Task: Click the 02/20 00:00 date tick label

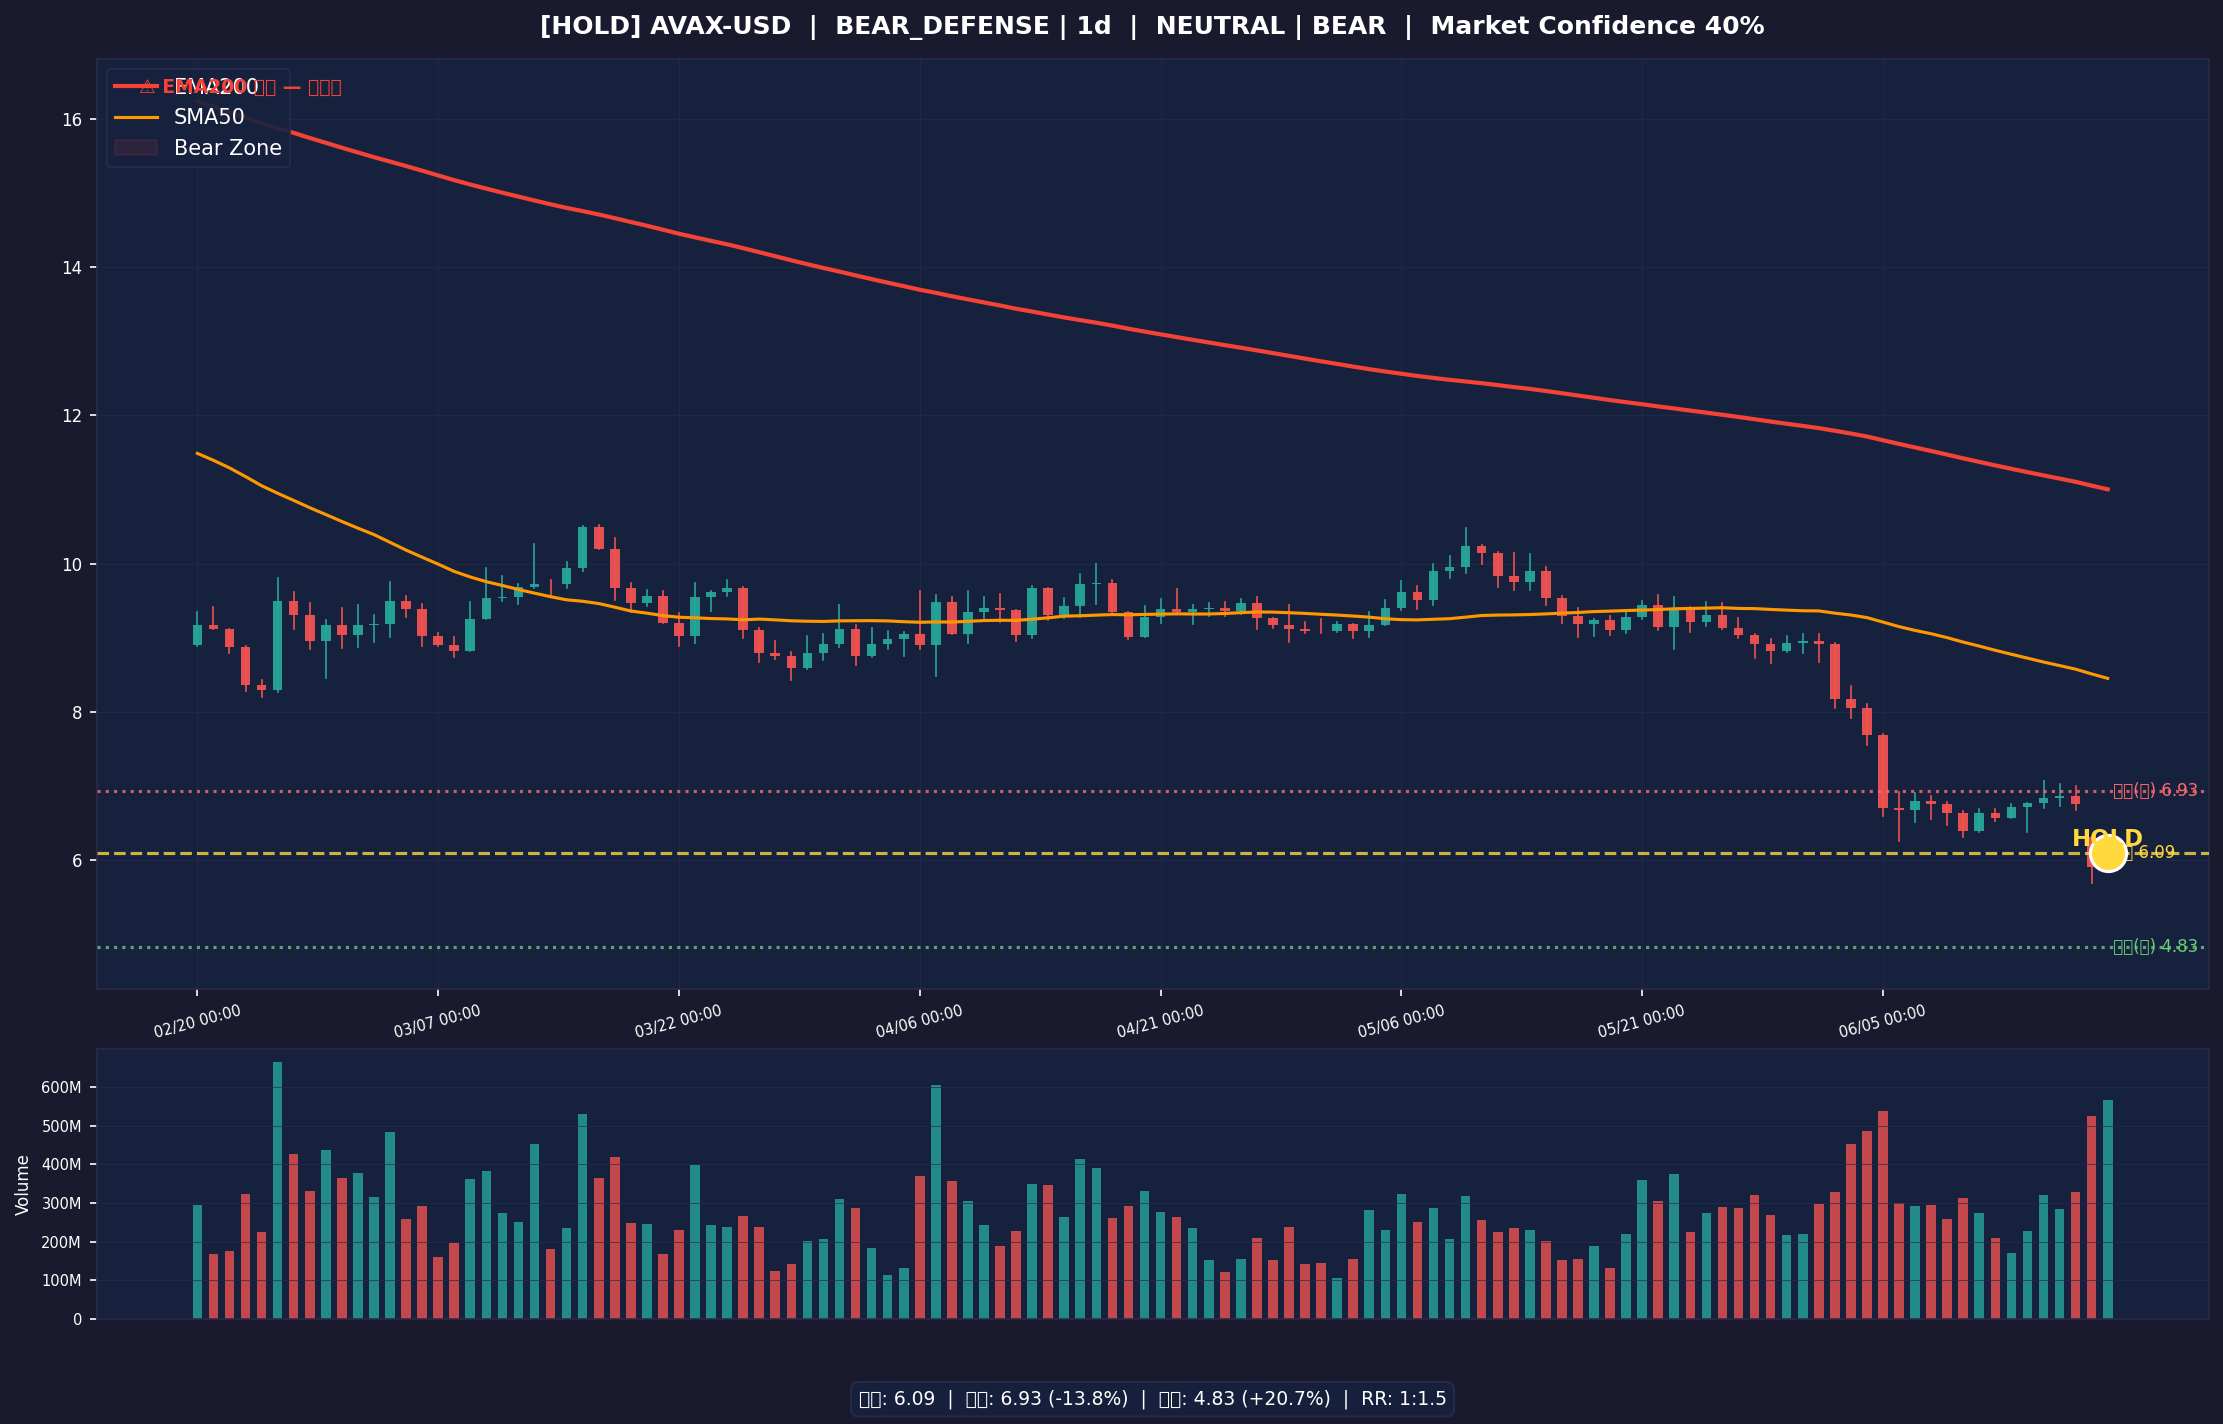Action: (x=197, y=1022)
